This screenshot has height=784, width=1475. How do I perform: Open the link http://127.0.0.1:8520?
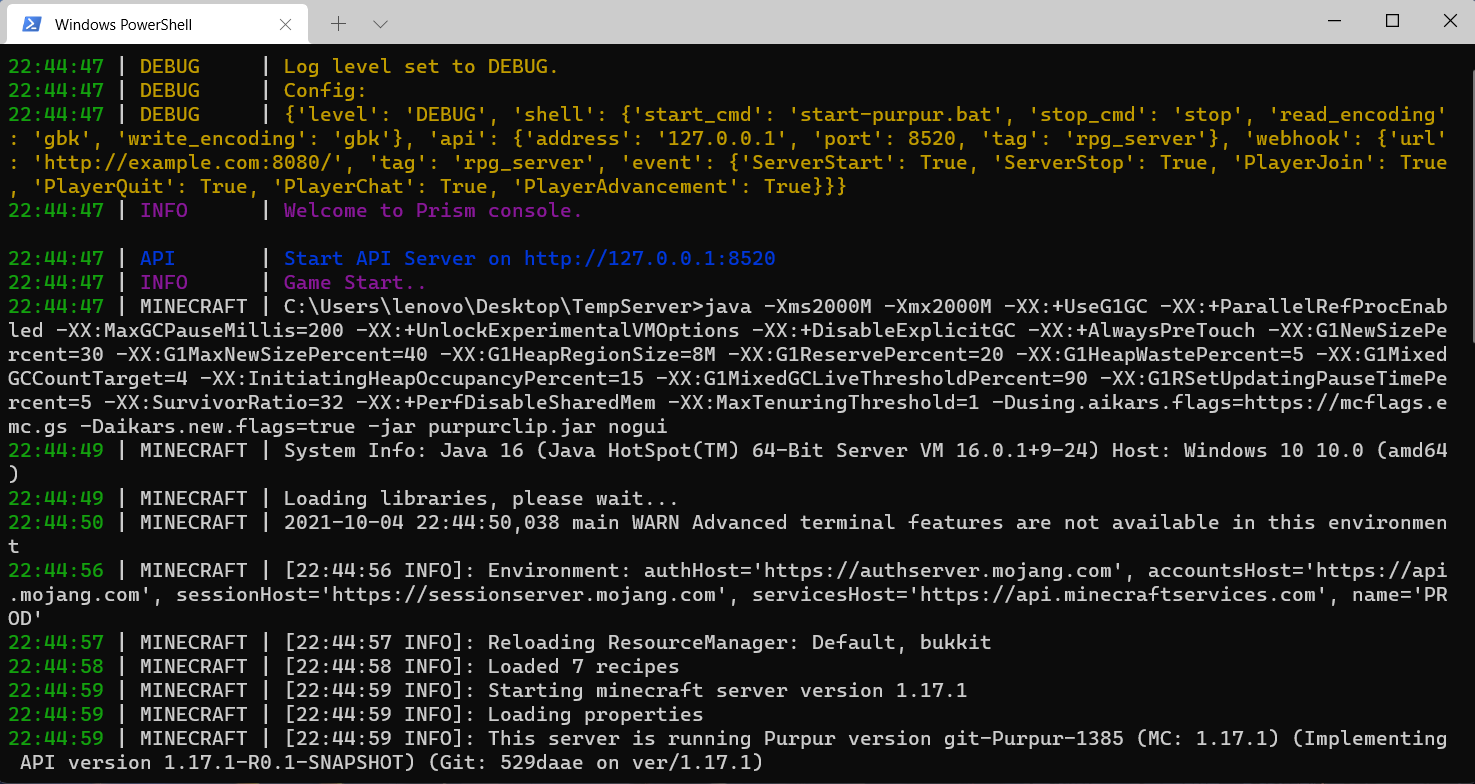click(651, 258)
